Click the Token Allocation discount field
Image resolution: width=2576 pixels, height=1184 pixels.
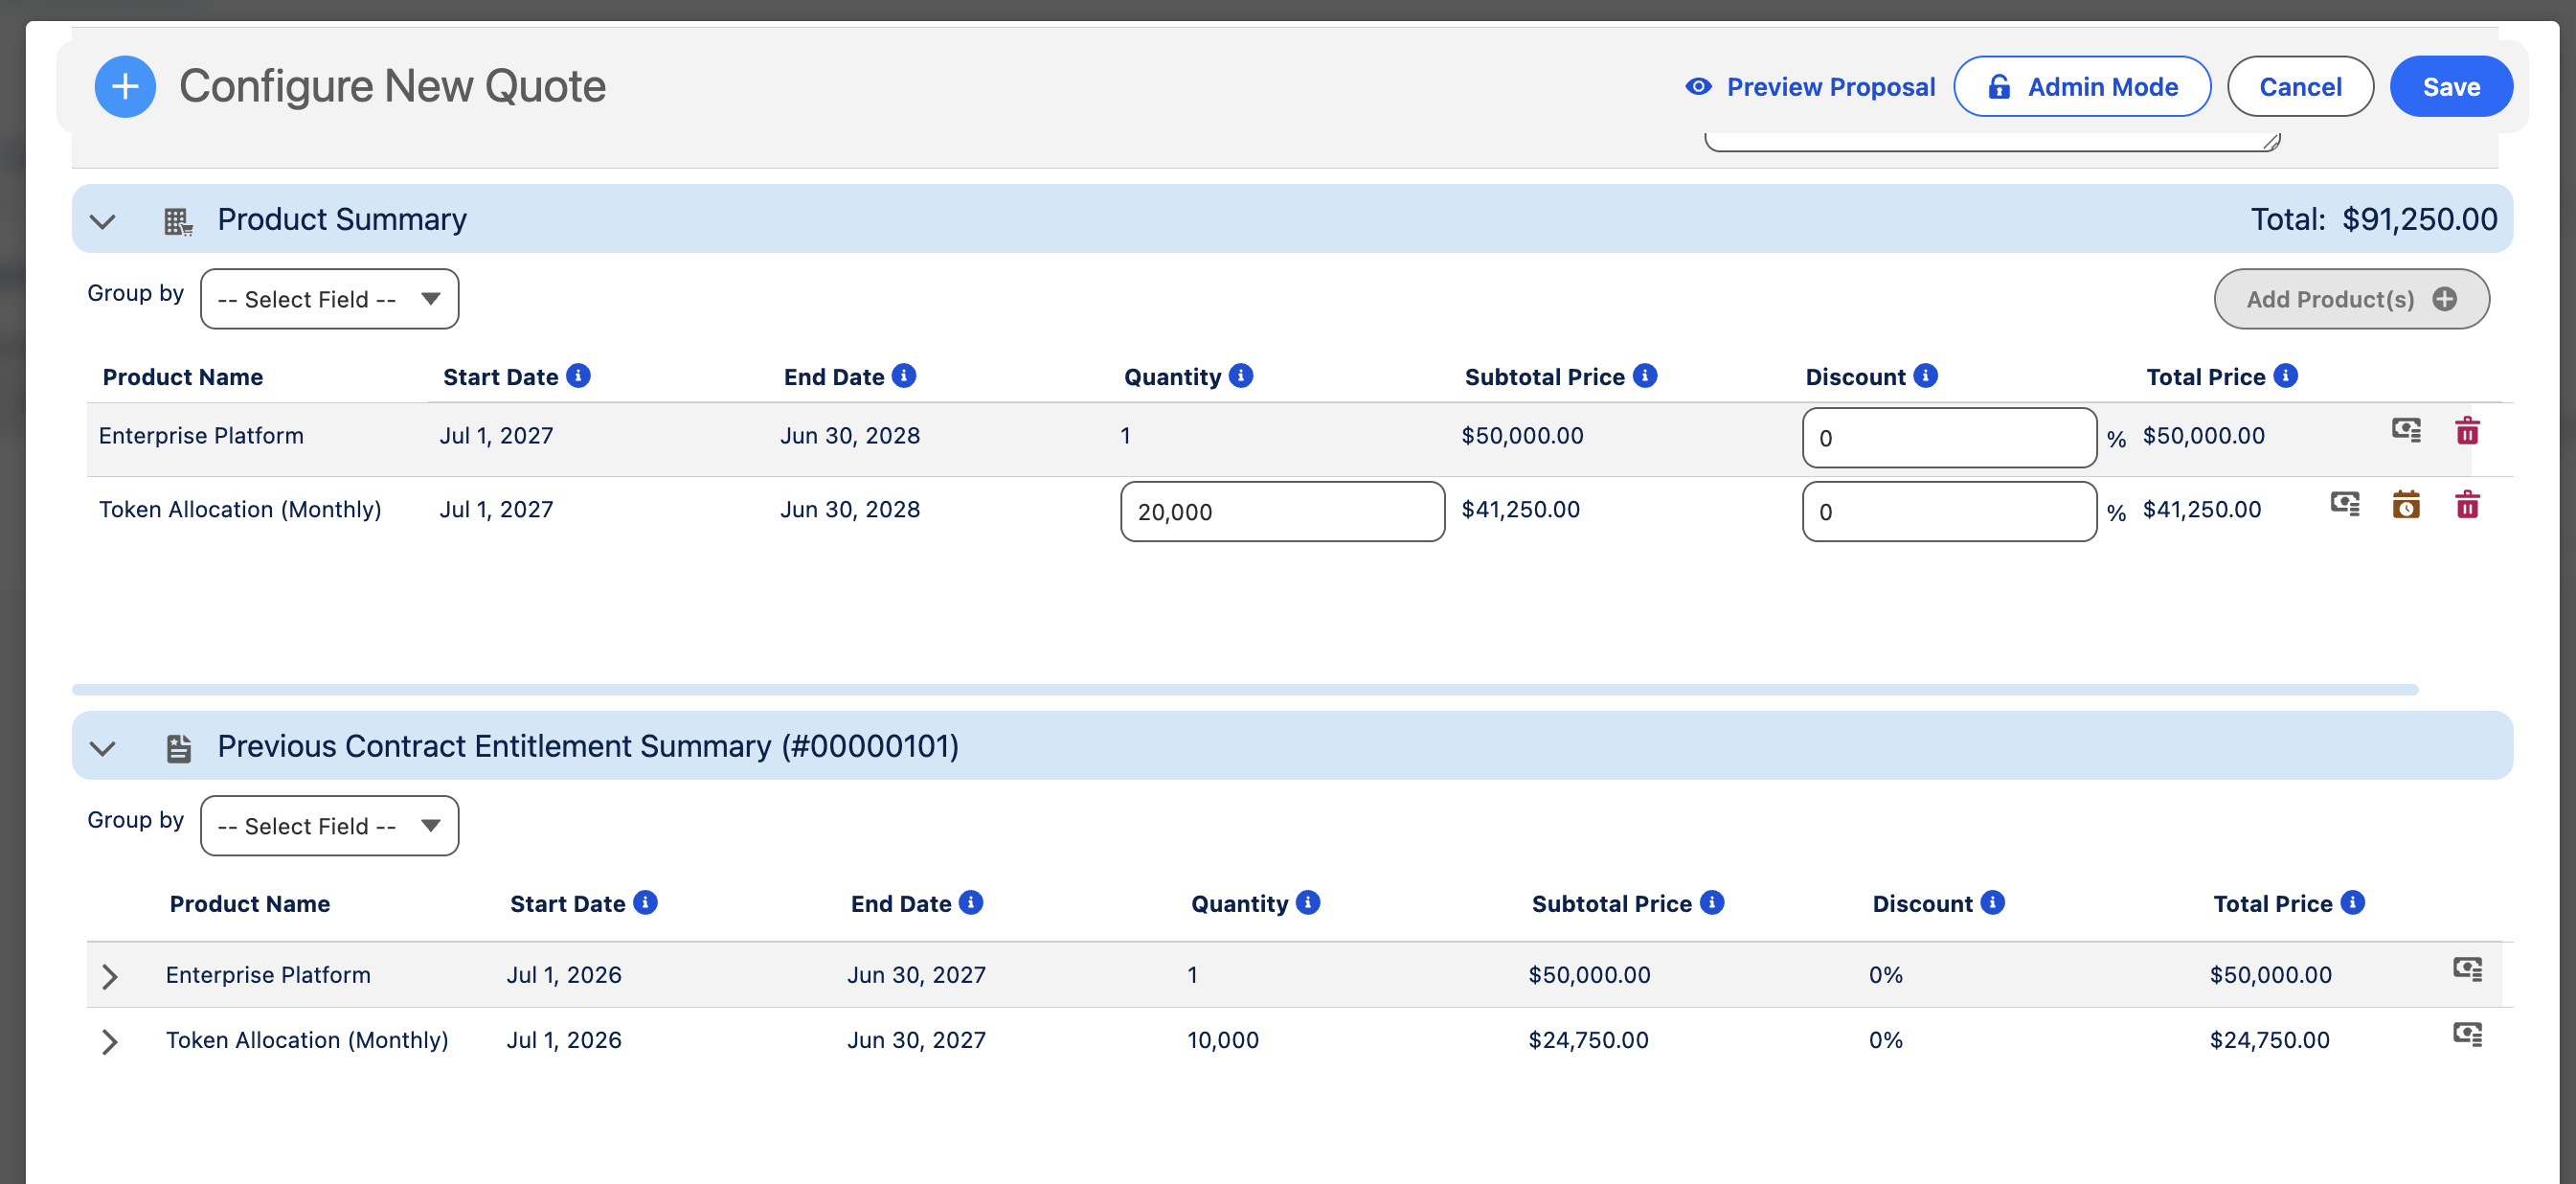click(x=1949, y=512)
